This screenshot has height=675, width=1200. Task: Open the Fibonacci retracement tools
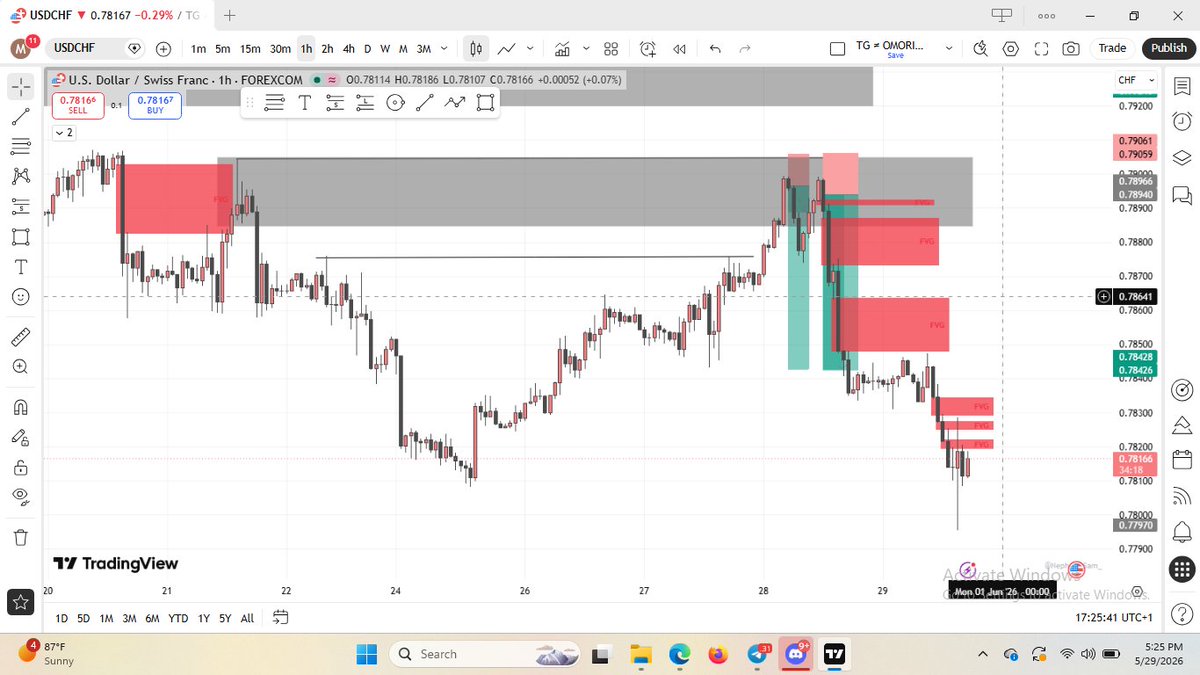point(20,146)
